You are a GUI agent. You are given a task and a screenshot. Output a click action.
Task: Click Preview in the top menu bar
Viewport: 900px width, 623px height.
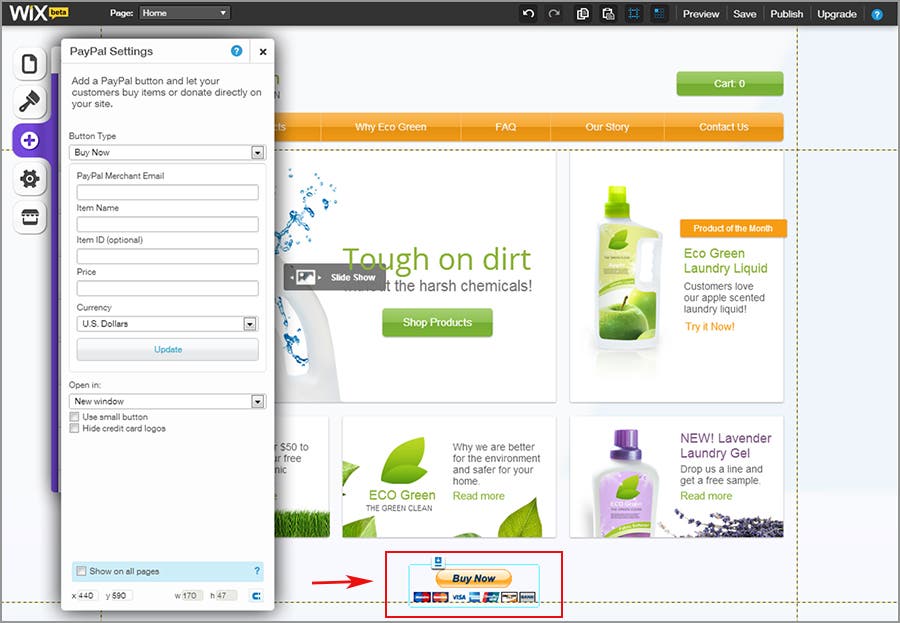[701, 14]
